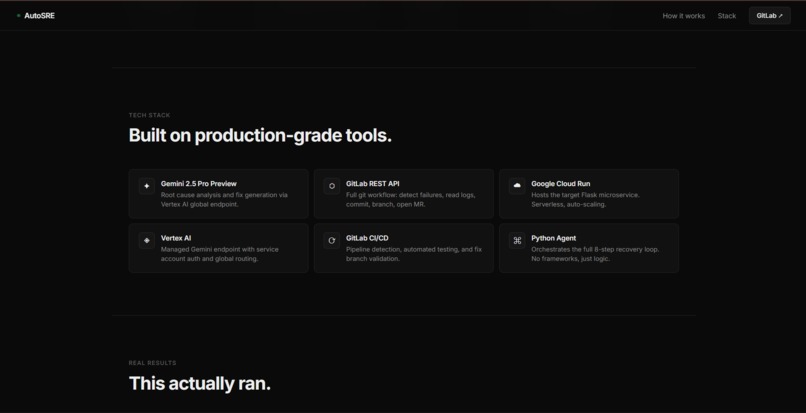This screenshot has height=413, width=806.
Task: Click the diamond icon beside Vertex AI
Action: (x=146, y=240)
